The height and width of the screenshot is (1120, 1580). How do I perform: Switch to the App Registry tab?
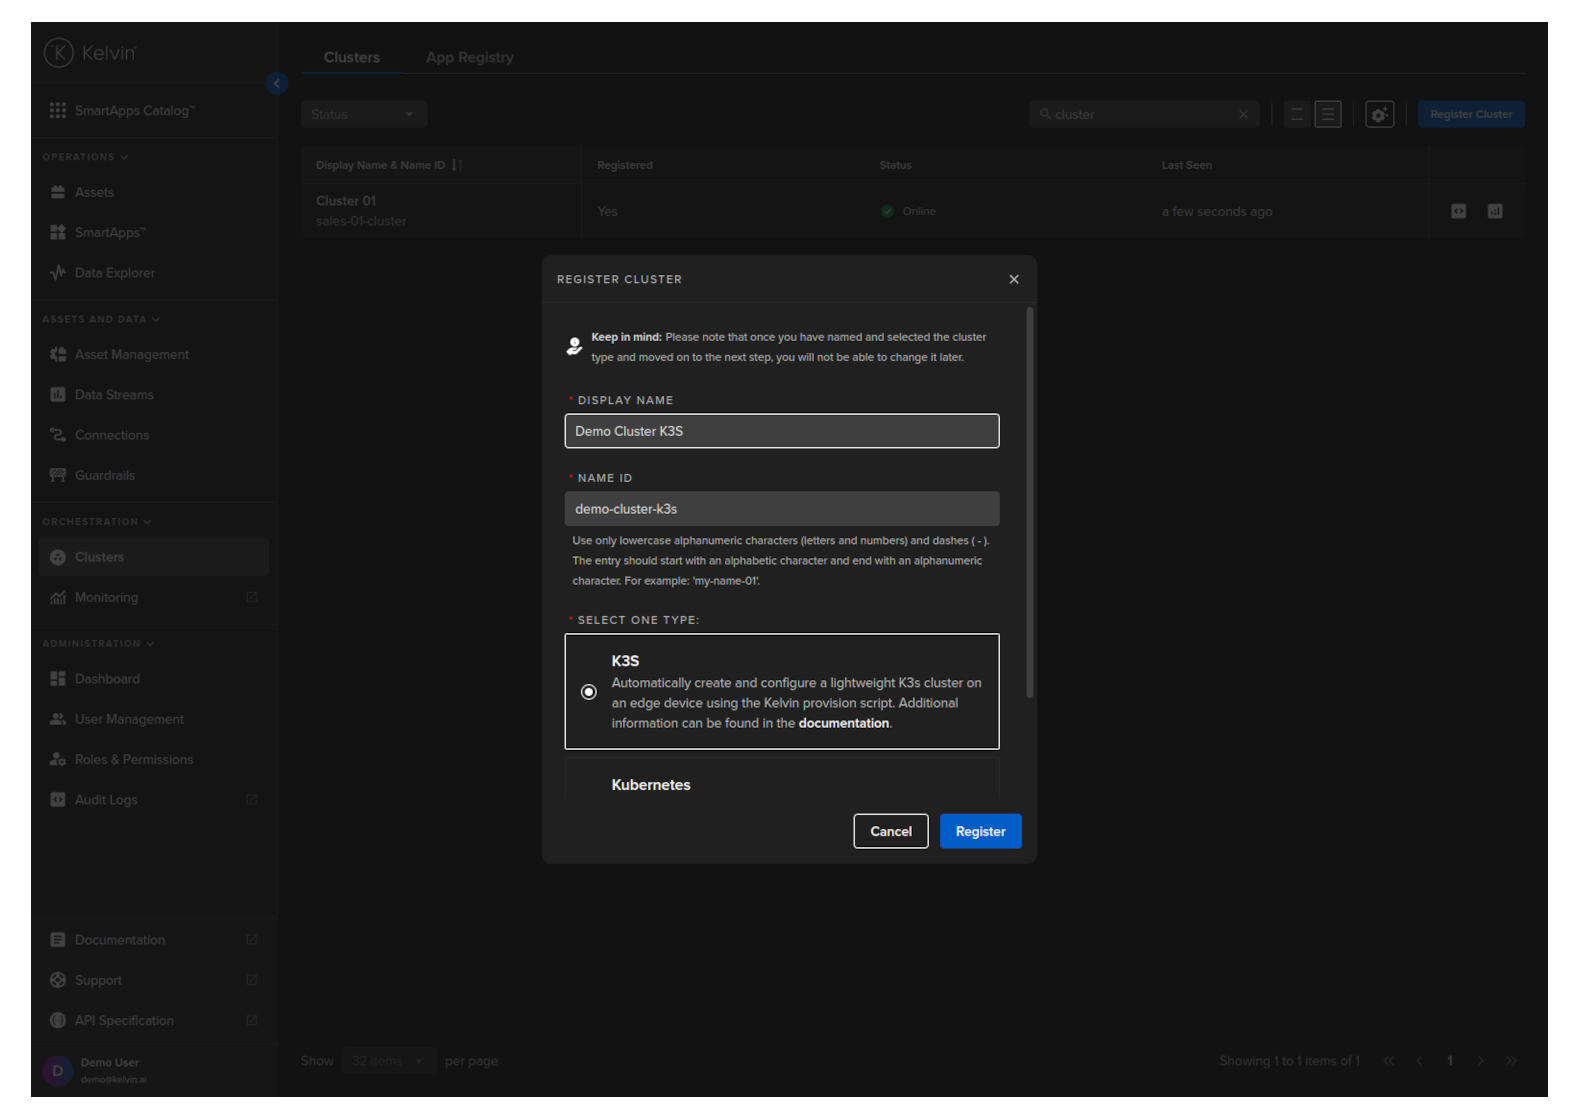469,57
